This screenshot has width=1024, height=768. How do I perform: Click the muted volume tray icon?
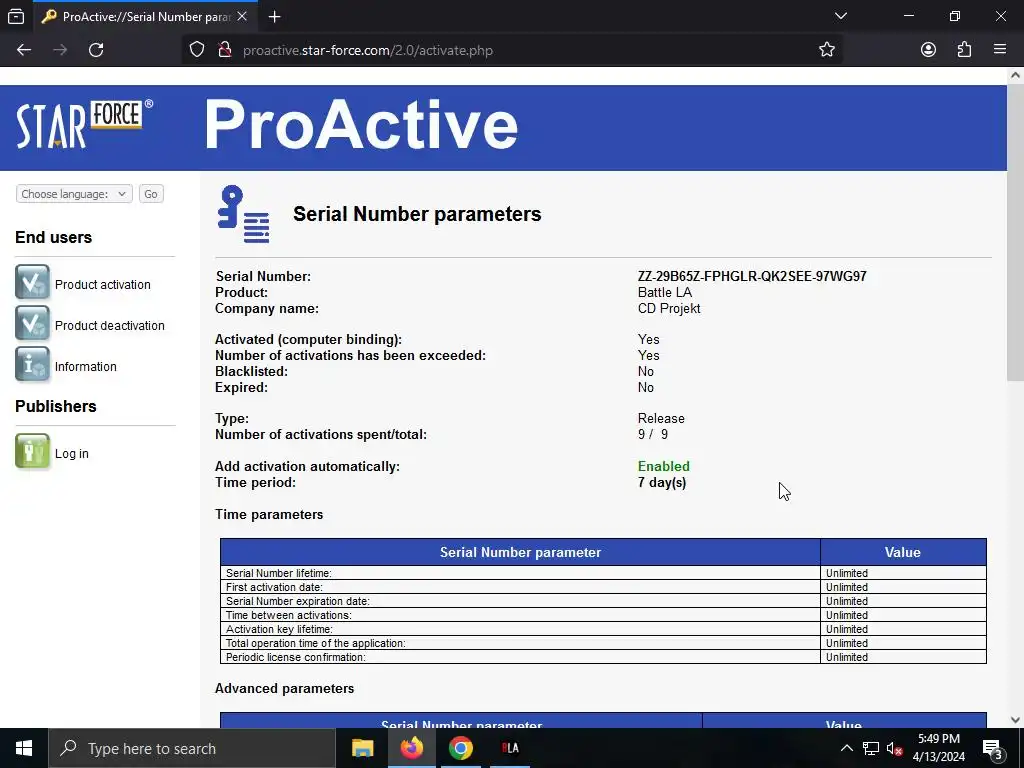[894, 748]
